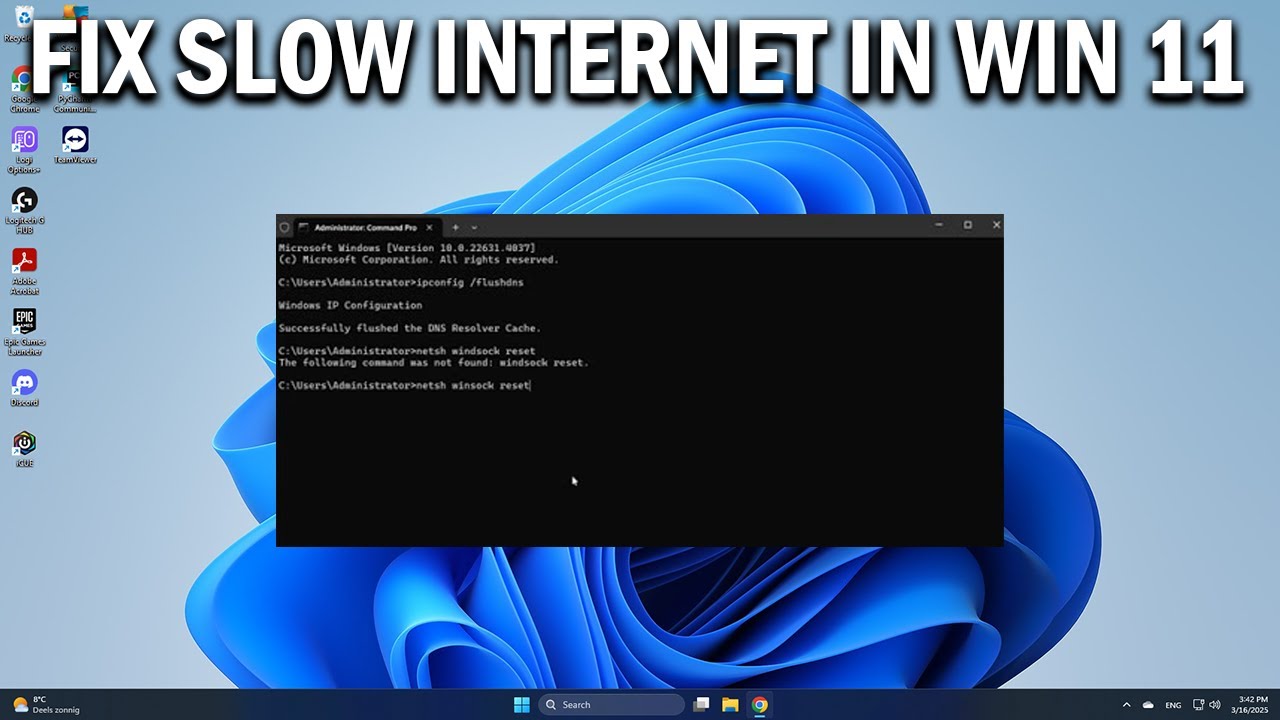The image size is (1280, 720).
Task: Open the Logi Options+ desktop icon
Action: click(24, 150)
